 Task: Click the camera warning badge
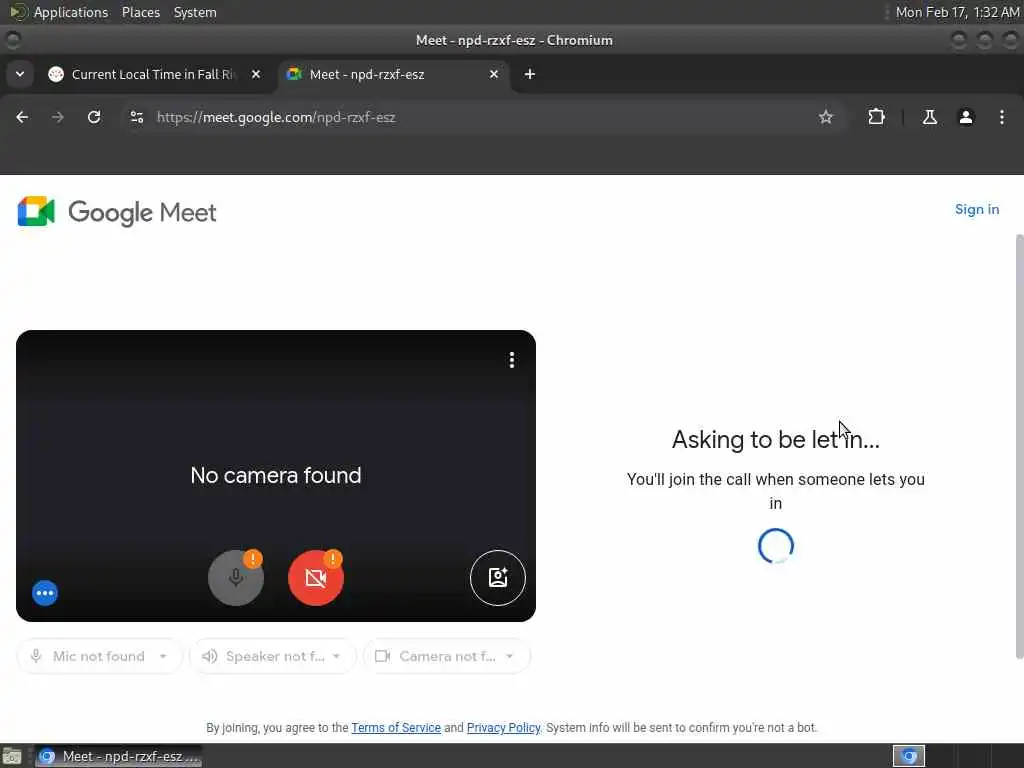pos(333,559)
